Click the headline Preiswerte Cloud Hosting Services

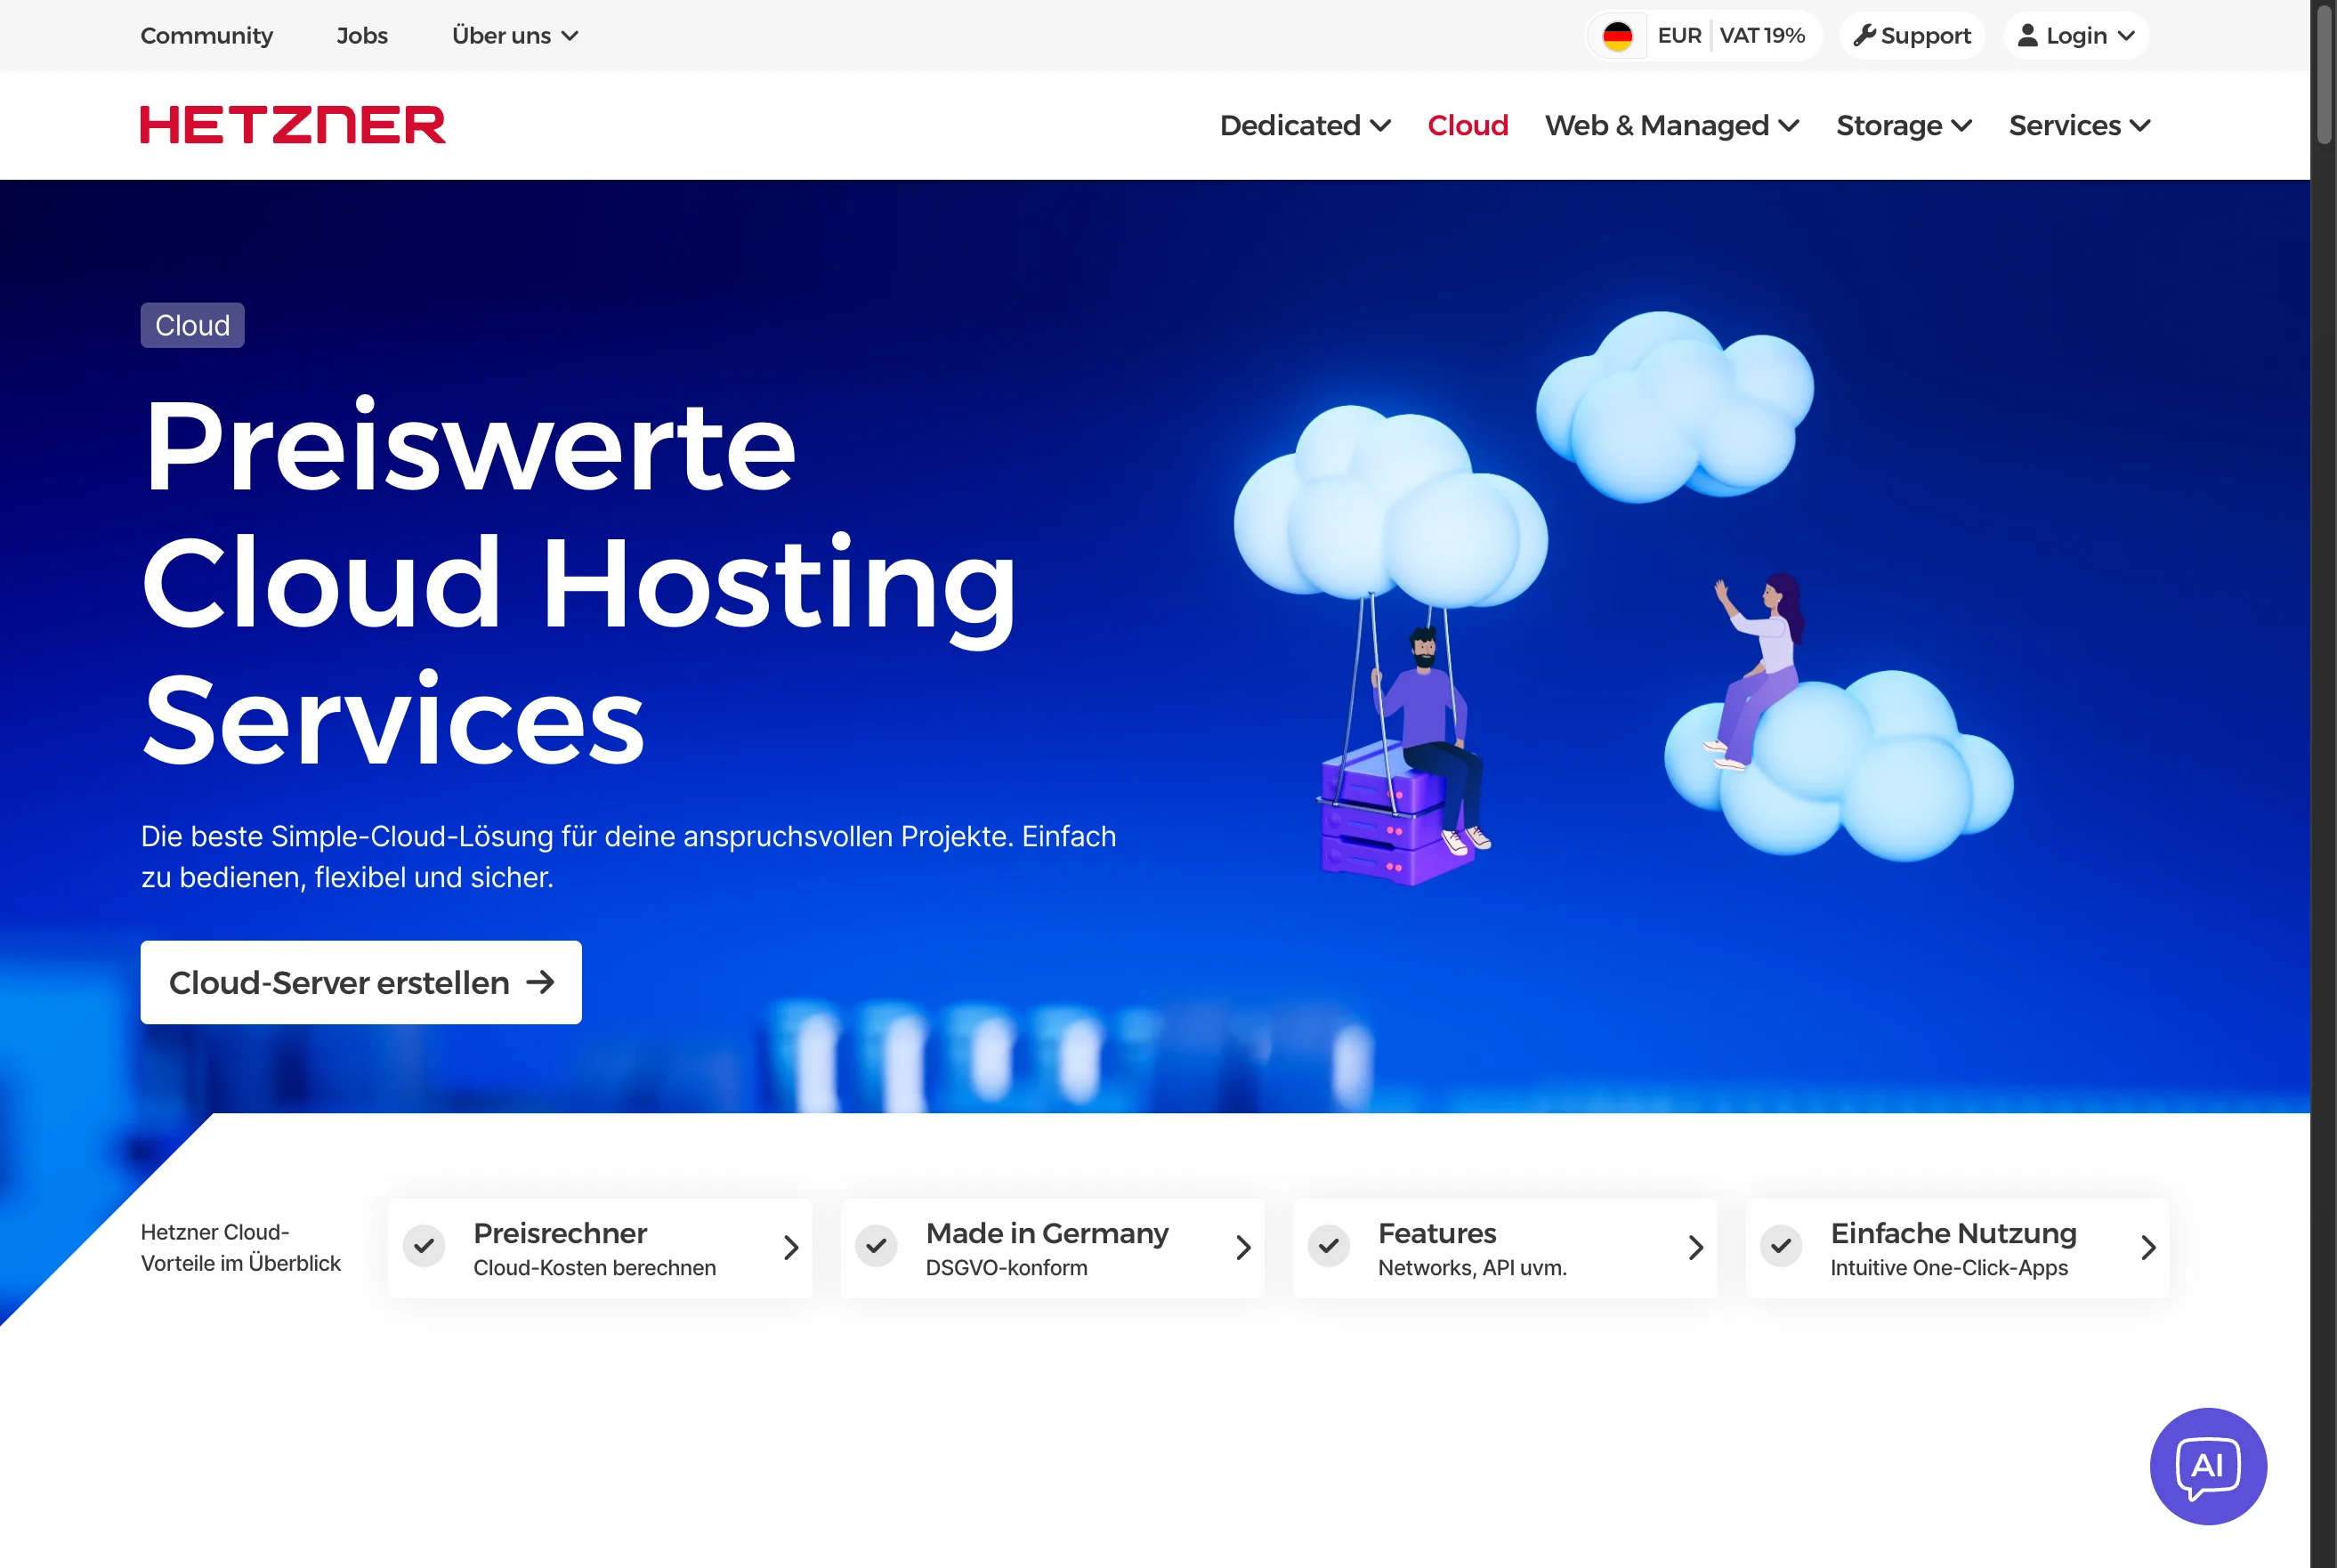(579, 582)
